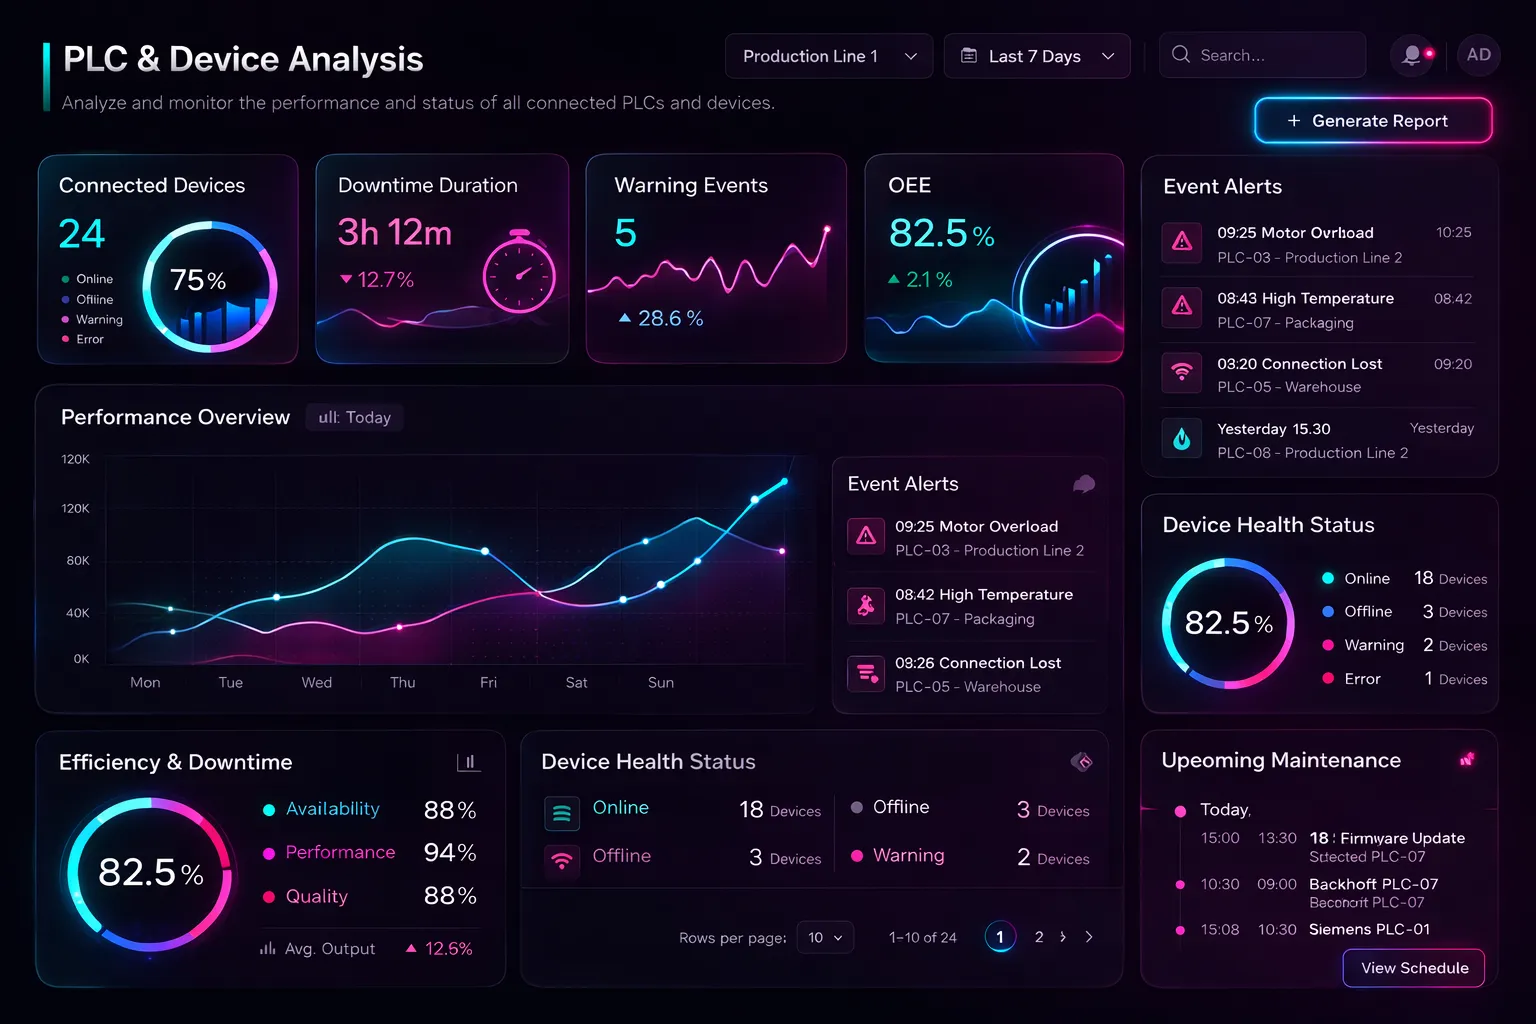Focus the Search input field
The image size is (1536, 1024).
click(x=1263, y=55)
